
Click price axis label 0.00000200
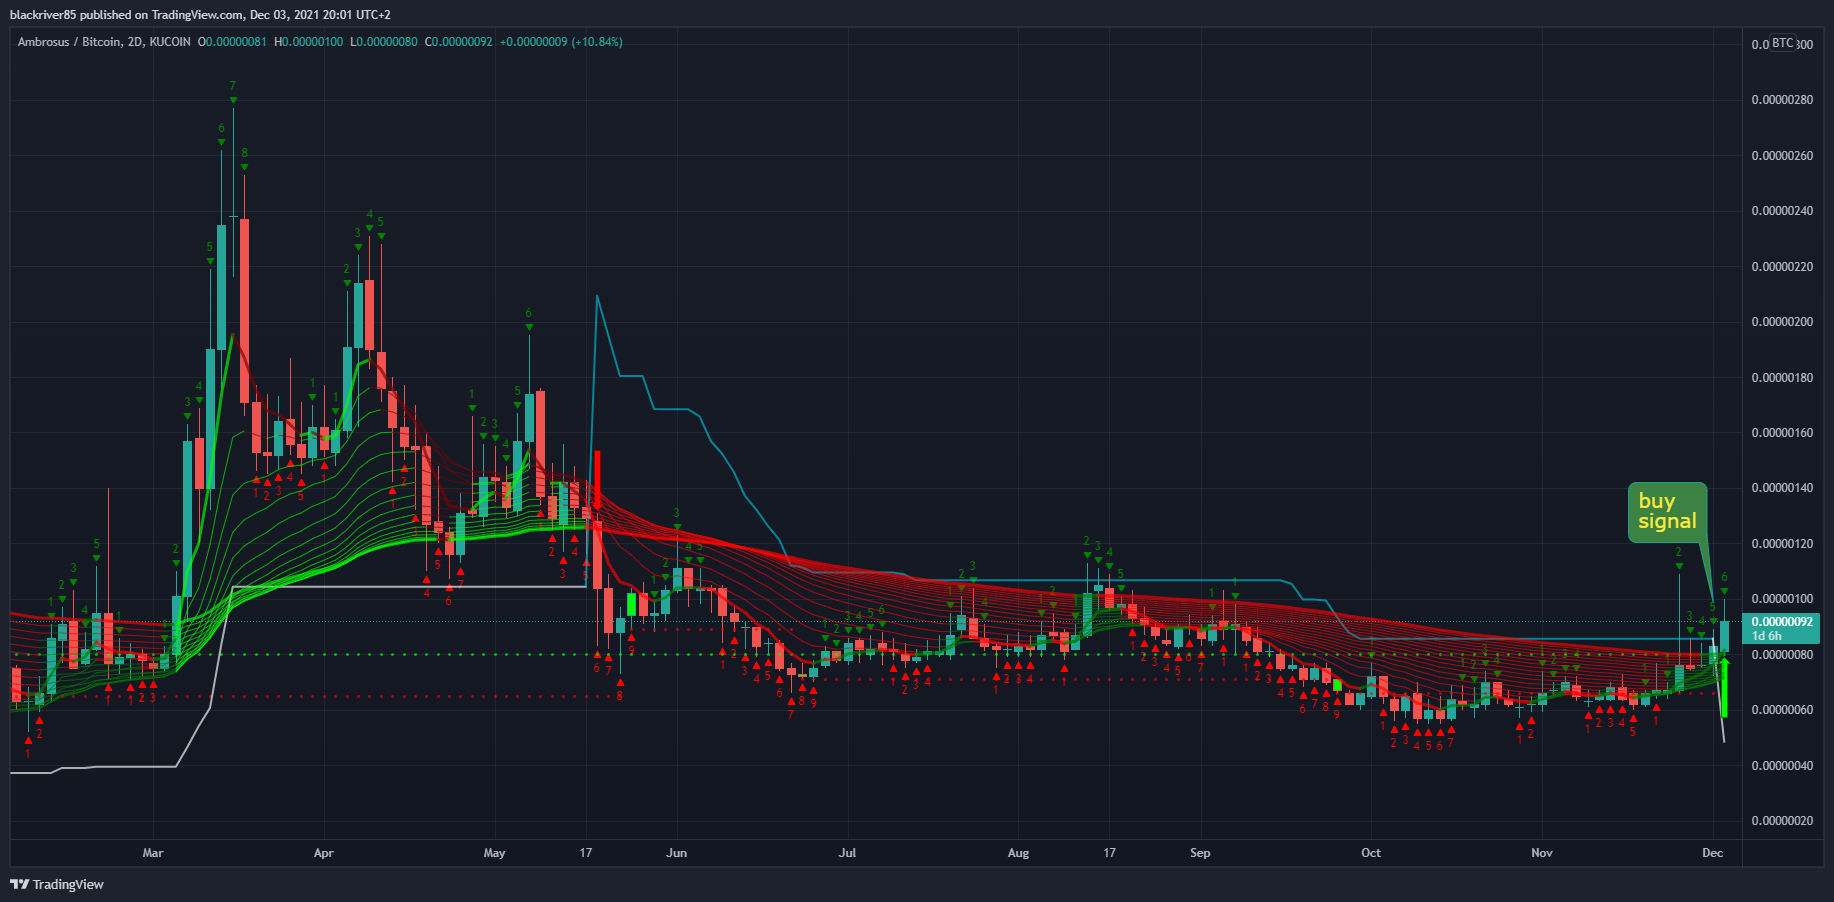click(1782, 322)
